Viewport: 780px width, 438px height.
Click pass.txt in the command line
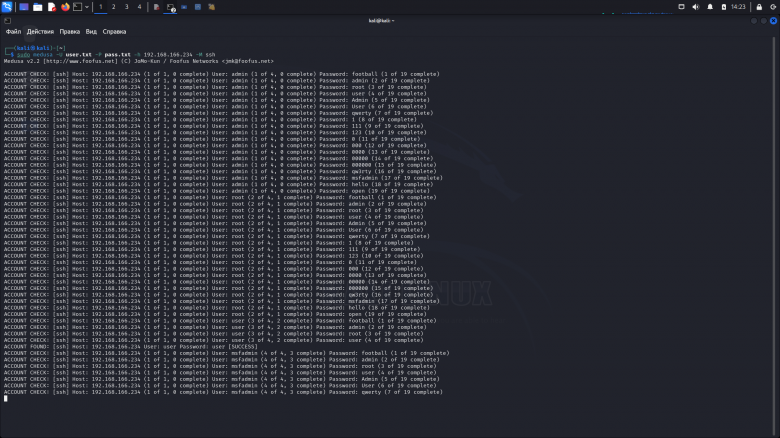[117, 55]
